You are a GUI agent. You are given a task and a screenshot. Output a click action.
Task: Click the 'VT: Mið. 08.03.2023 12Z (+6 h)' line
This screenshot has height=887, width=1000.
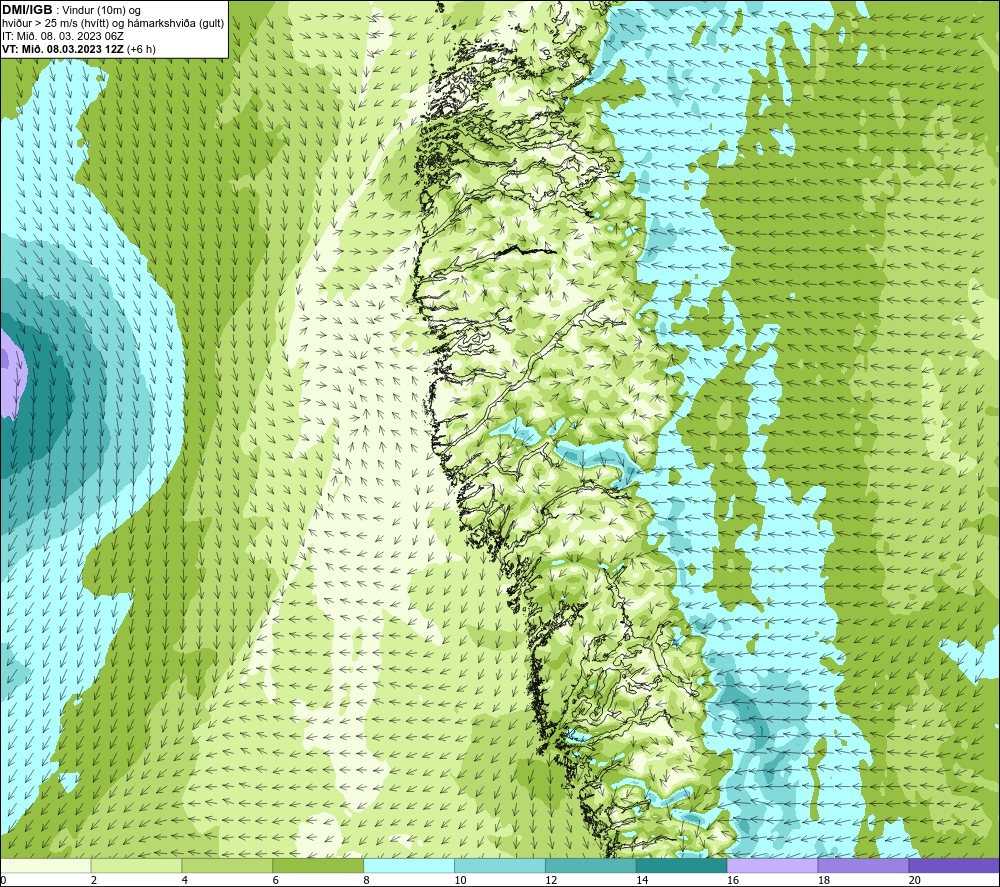click(x=78, y=49)
